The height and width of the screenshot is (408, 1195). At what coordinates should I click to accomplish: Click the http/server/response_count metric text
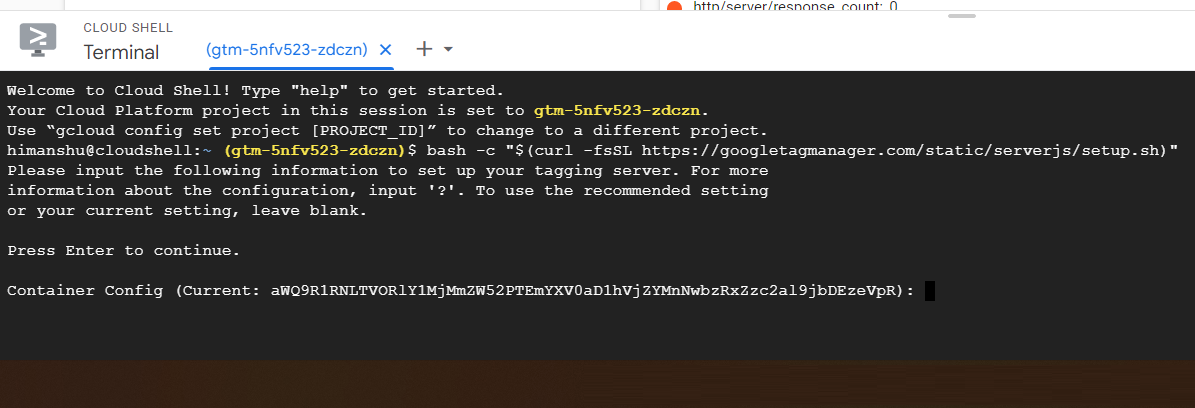coord(794,7)
